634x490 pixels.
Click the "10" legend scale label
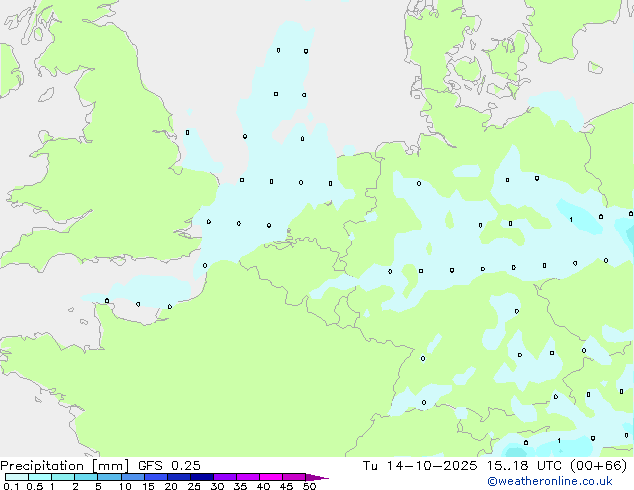click(x=125, y=486)
